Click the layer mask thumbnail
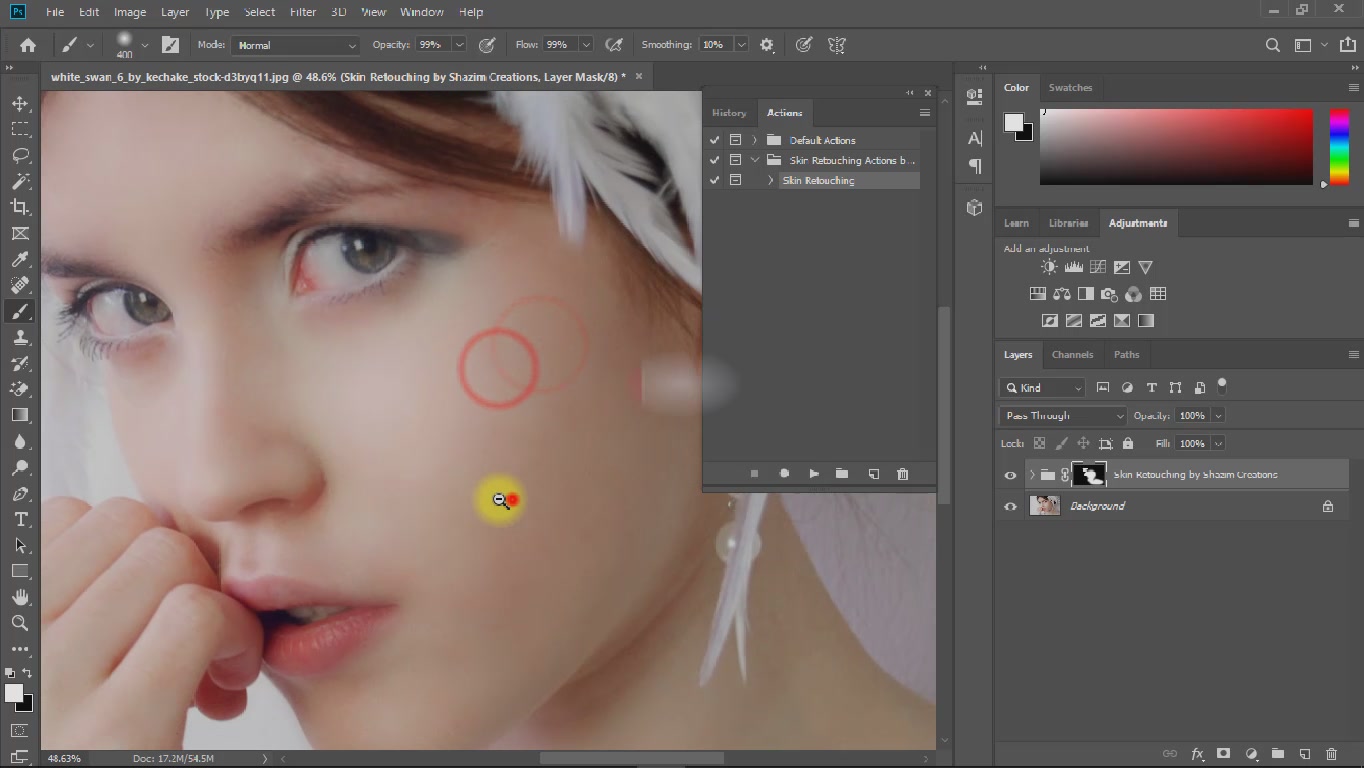The image size is (1364, 768). point(1089,475)
